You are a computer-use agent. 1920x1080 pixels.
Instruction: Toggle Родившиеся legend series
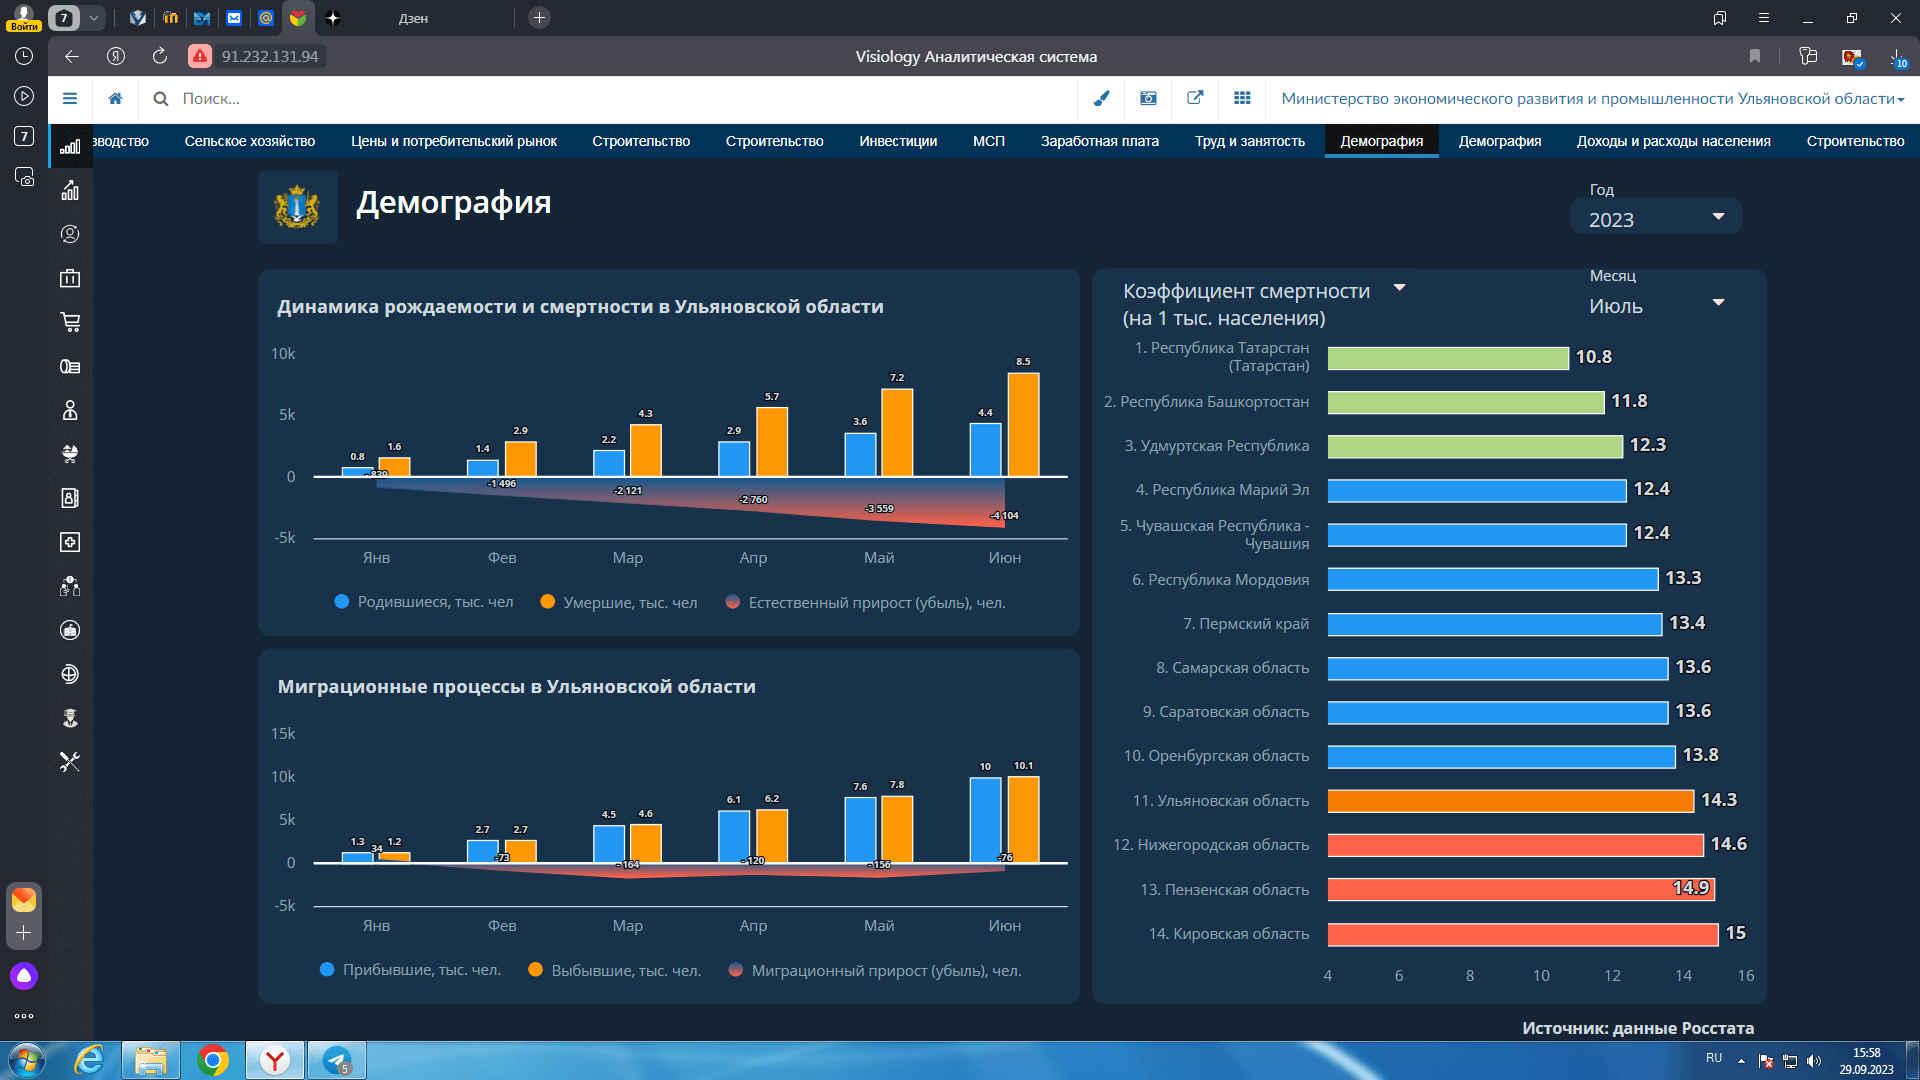424,602
